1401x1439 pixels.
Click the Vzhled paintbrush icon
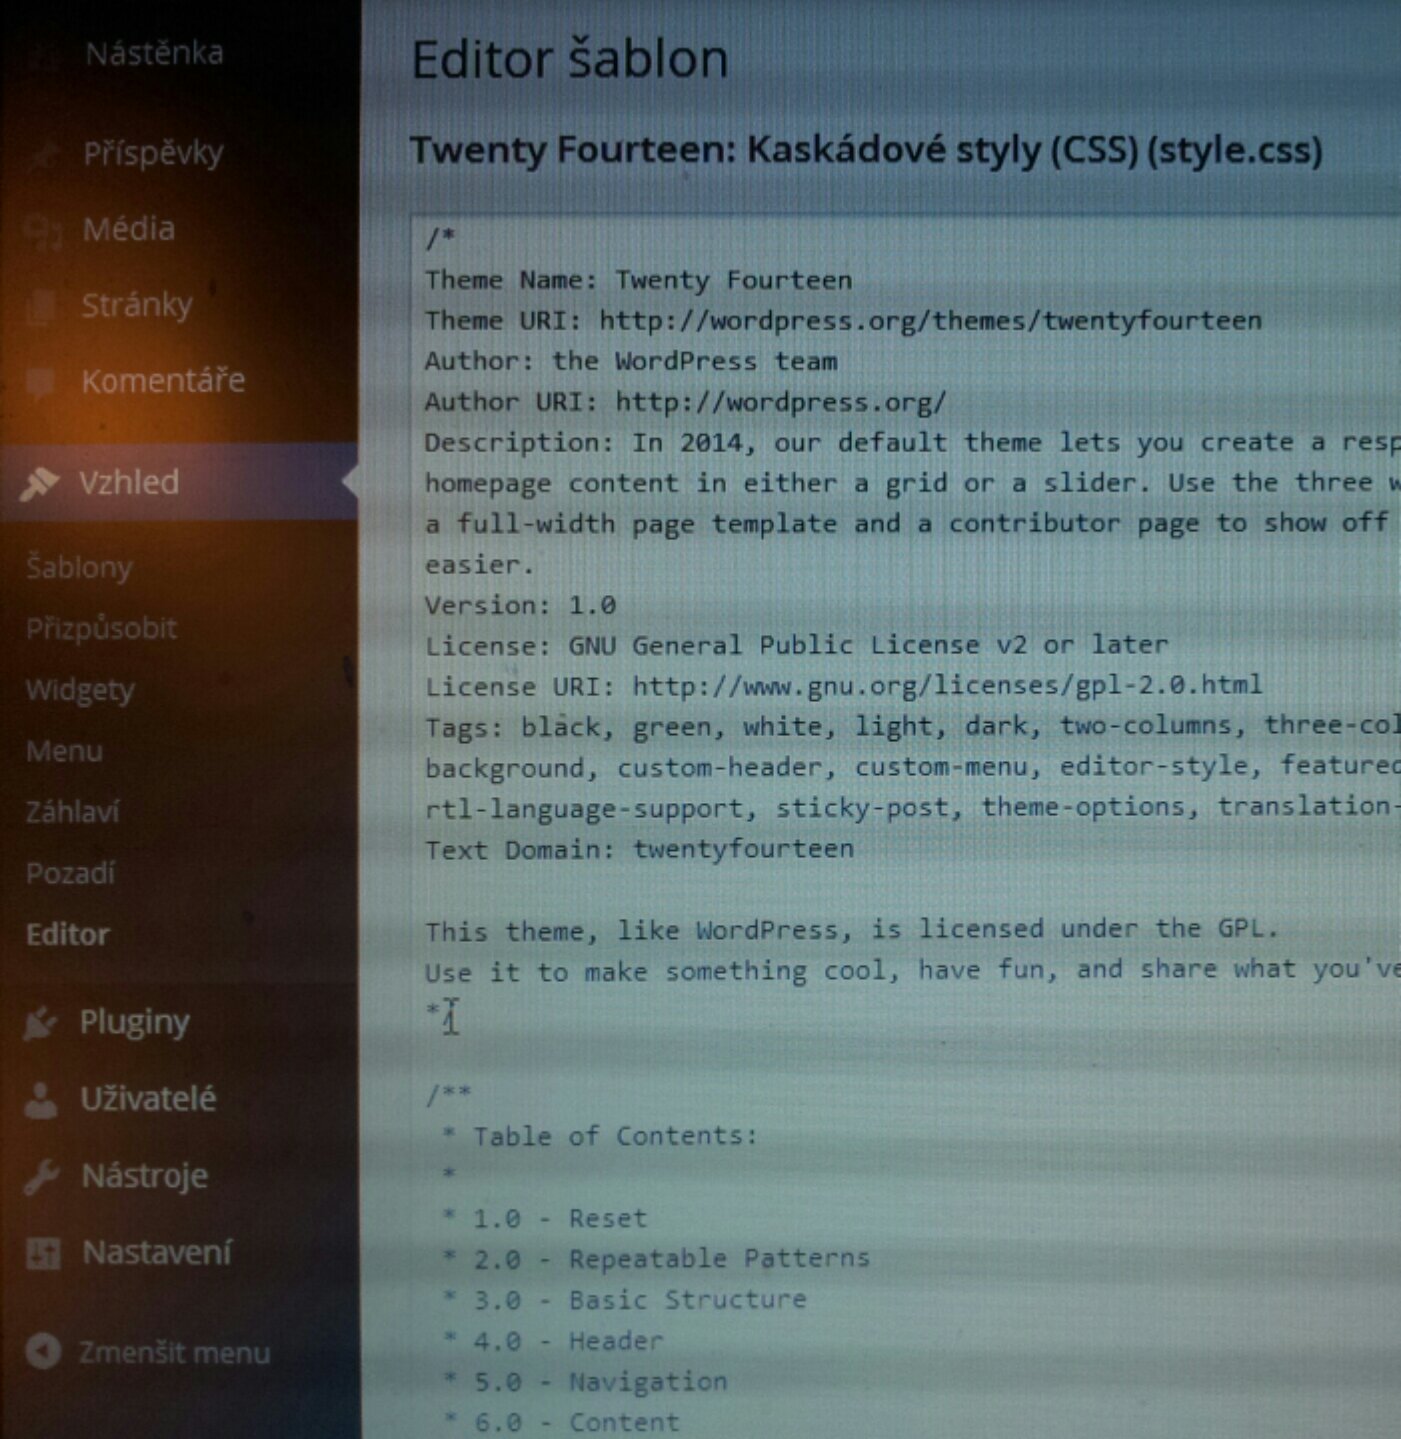point(40,483)
